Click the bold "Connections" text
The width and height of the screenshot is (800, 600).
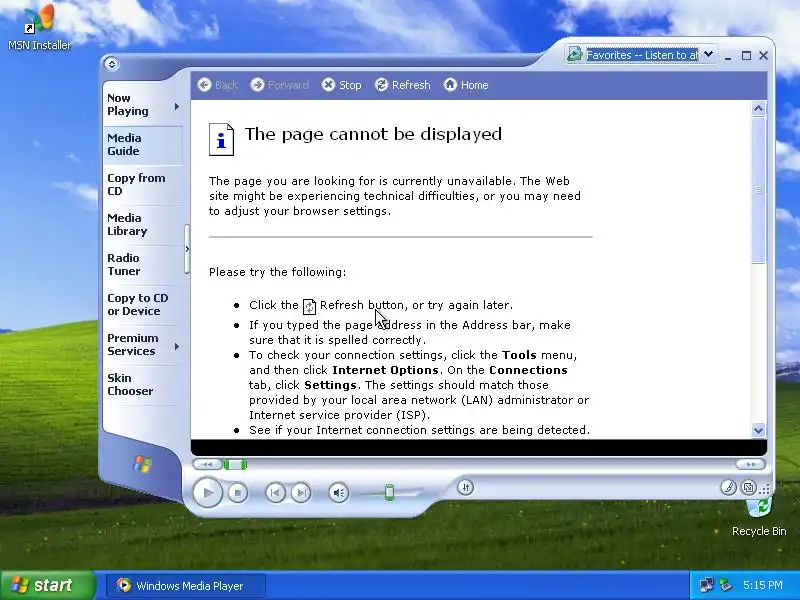coord(528,370)
